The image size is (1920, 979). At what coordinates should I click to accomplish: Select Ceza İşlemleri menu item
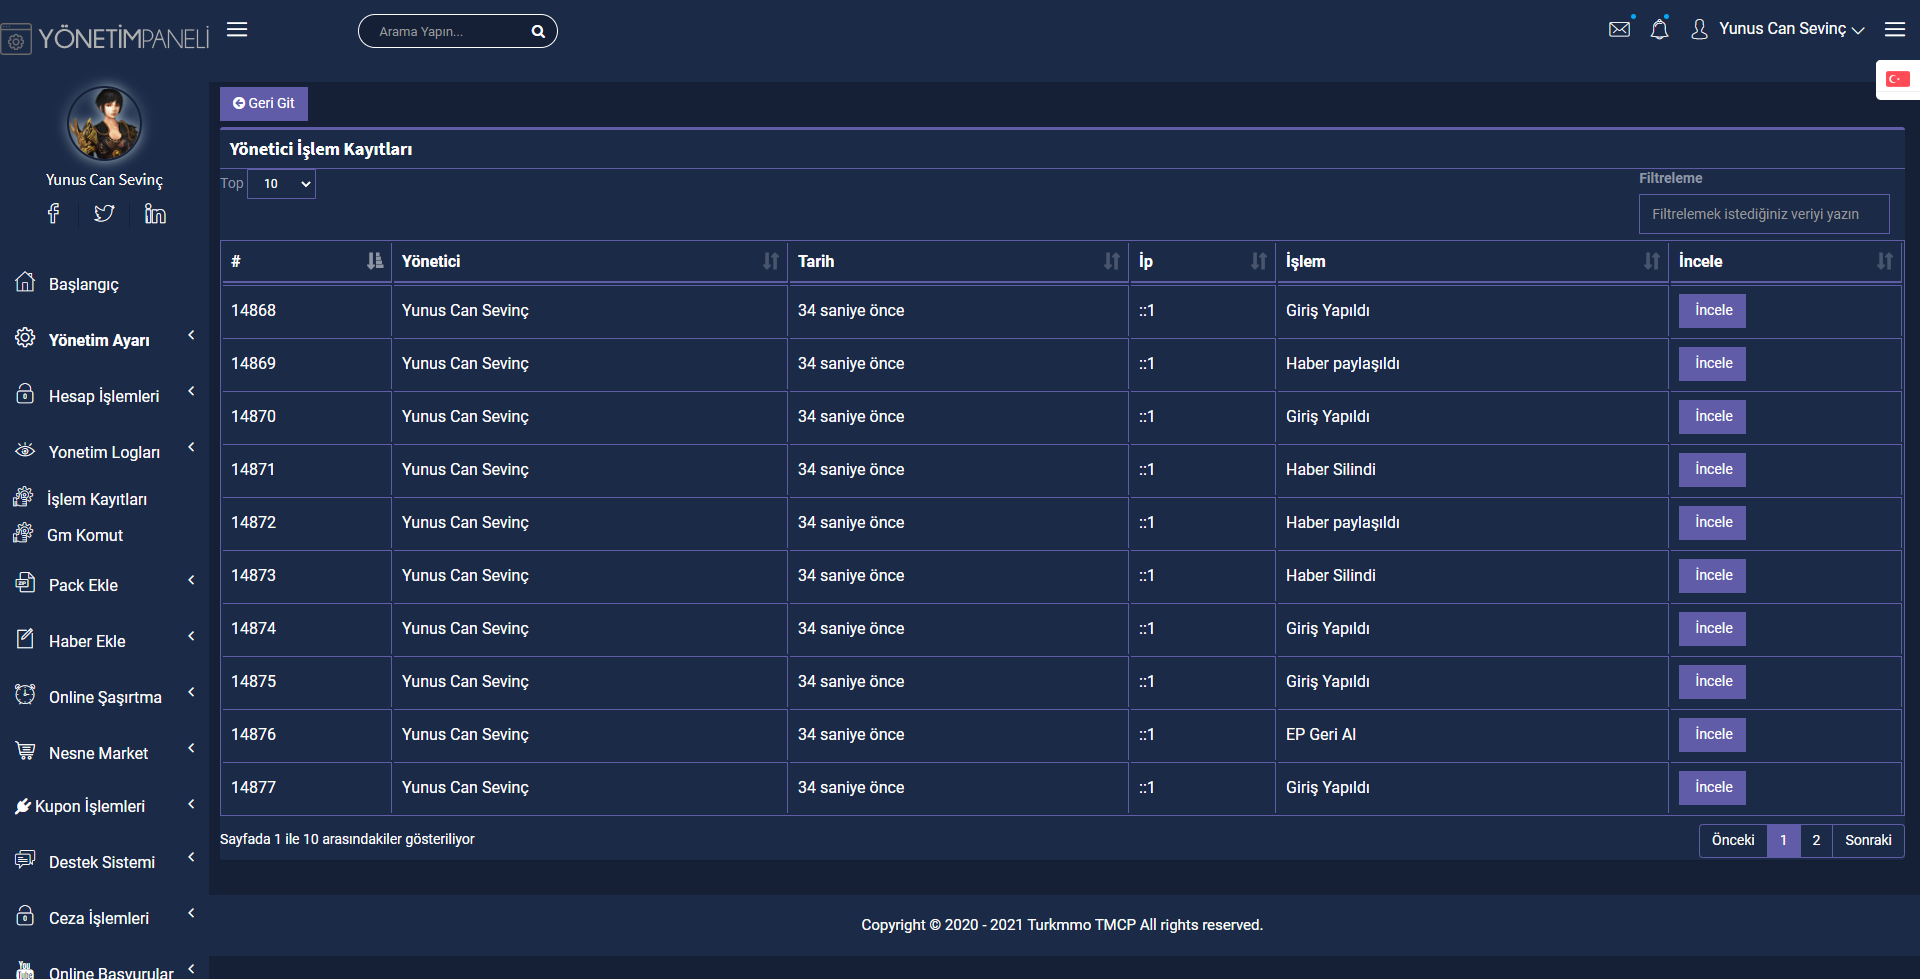coord(99,918)
